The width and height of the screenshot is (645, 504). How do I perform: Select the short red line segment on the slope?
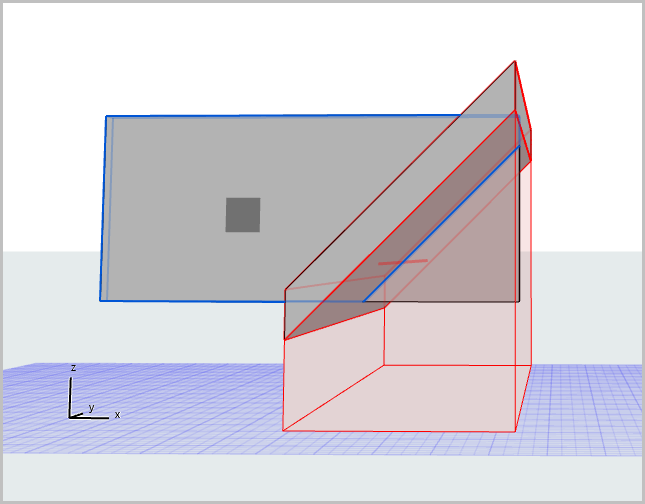(x=402, y=262)
